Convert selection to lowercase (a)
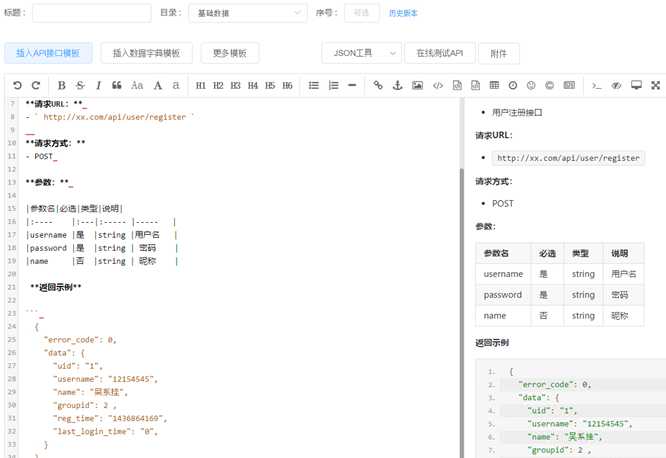Viewport: 666px width, 458px height. [176, 85]
